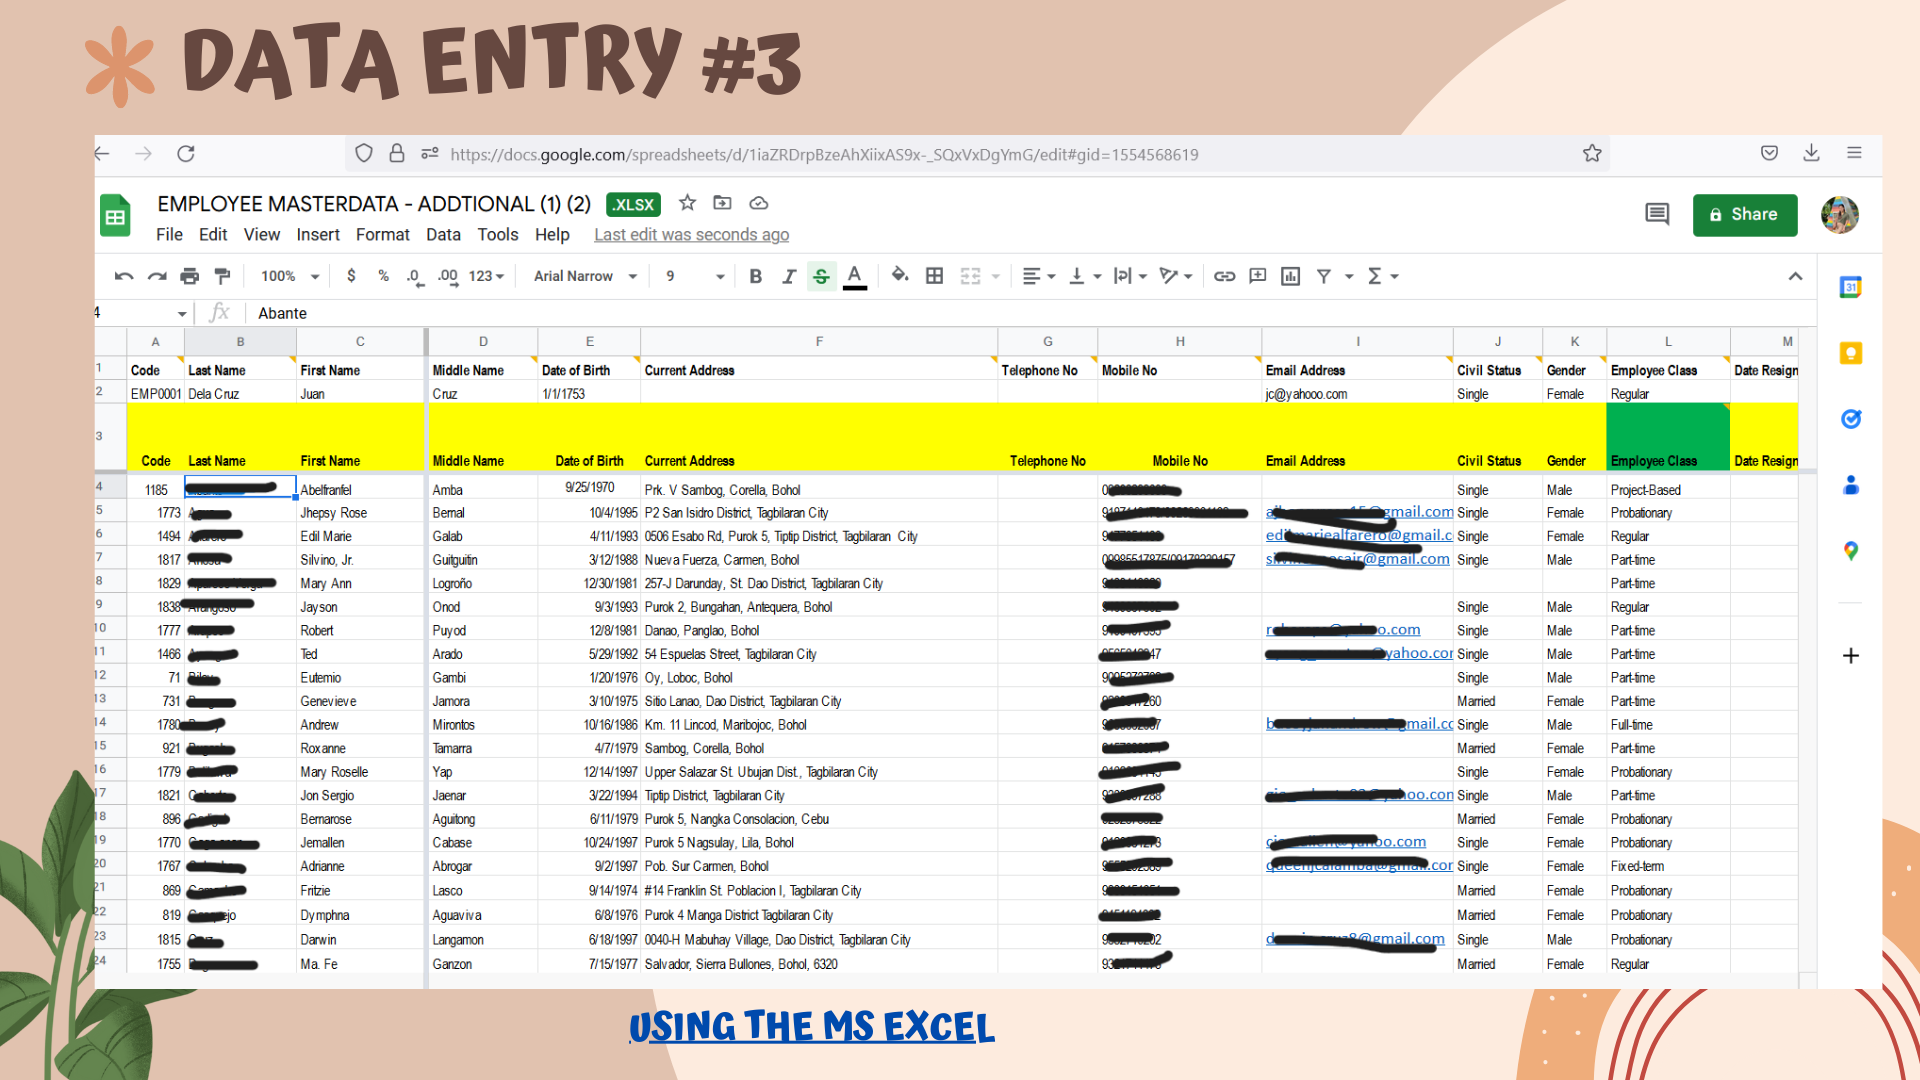Toggle strikethrough formatting

click(821, 276)
